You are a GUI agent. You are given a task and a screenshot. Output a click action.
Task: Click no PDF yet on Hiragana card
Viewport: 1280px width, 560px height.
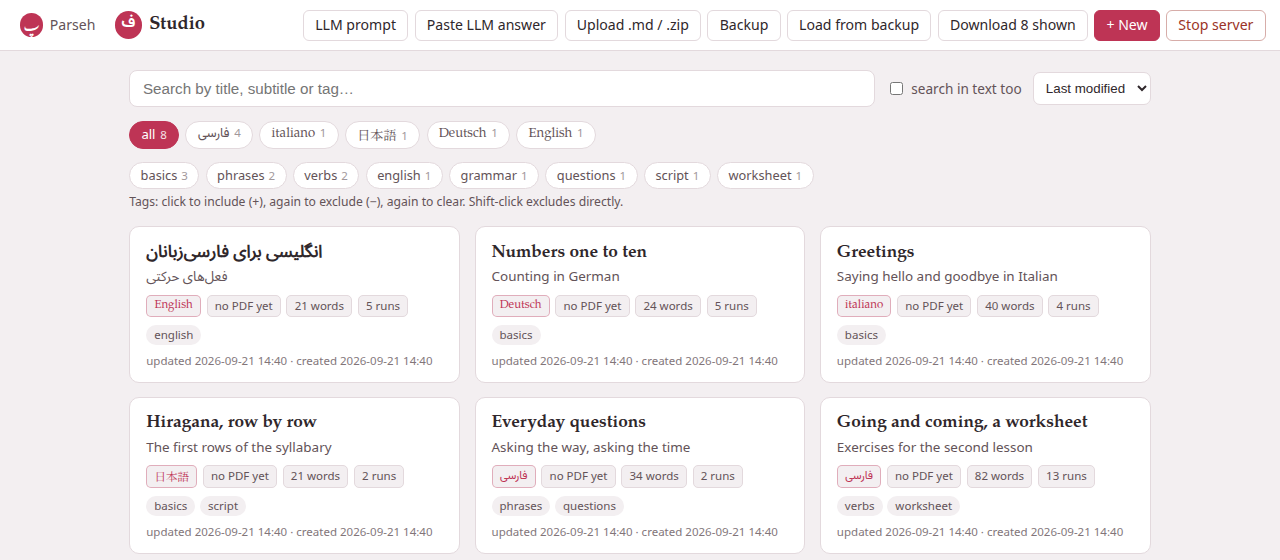(x=240, y=477)
